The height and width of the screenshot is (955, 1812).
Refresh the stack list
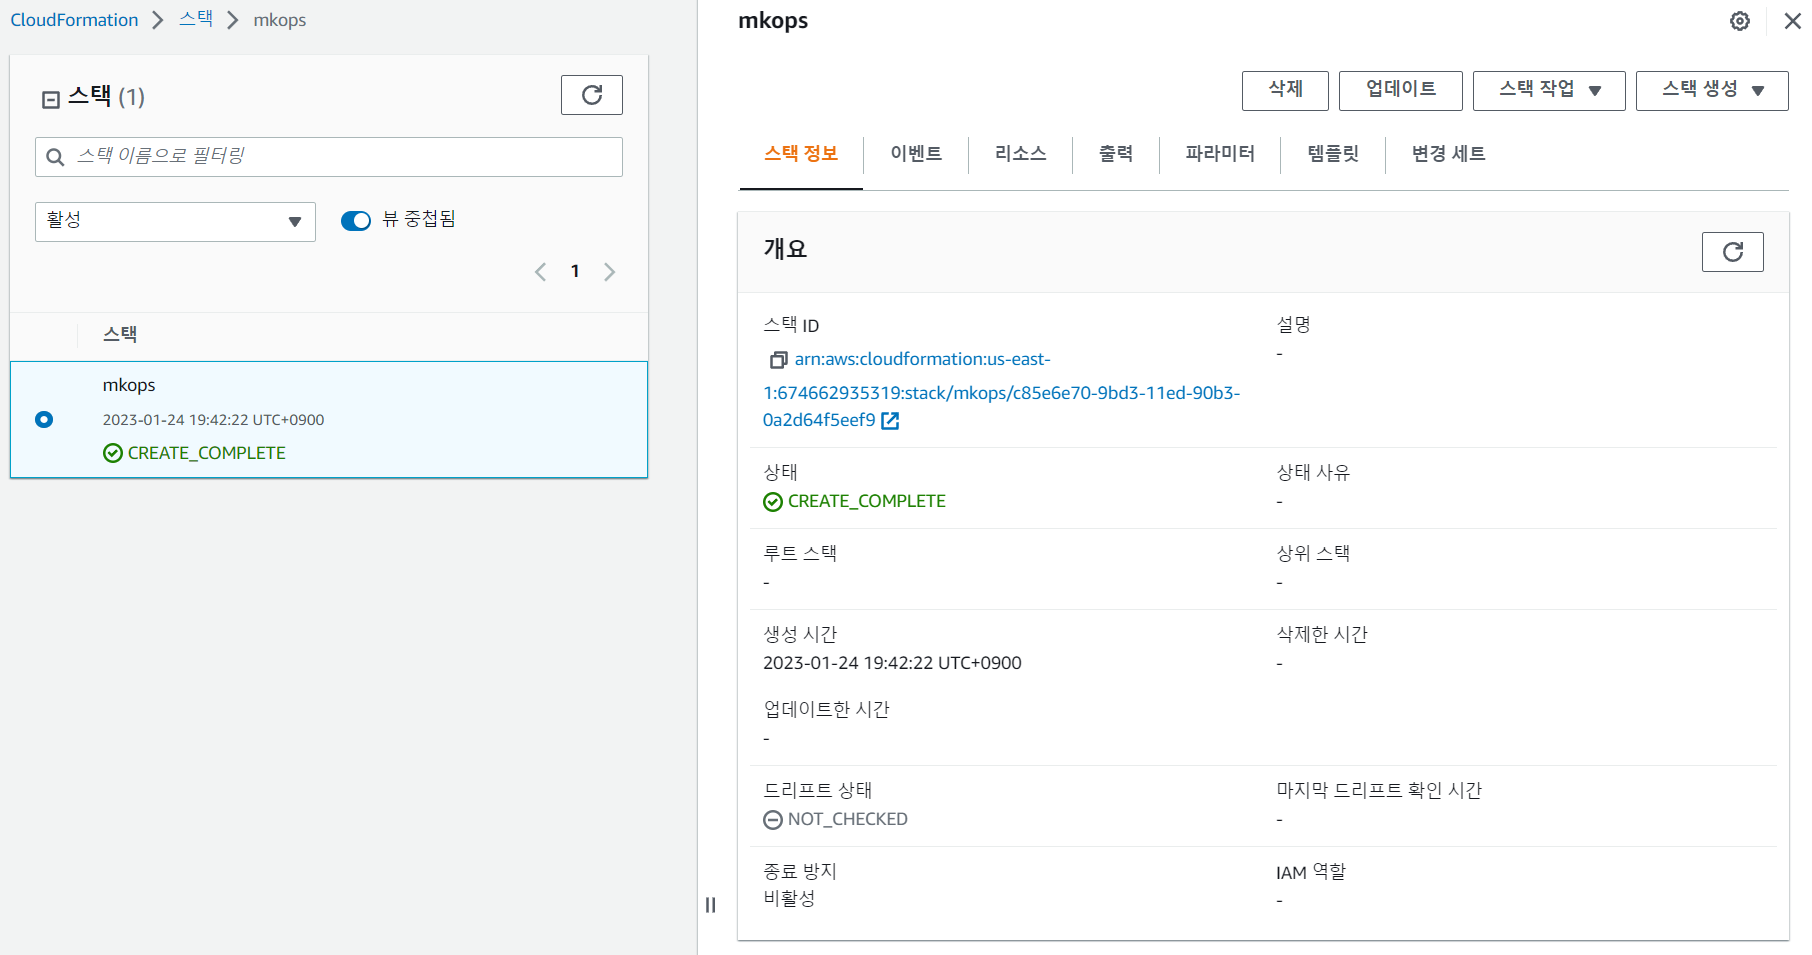(x=591, y=95)
